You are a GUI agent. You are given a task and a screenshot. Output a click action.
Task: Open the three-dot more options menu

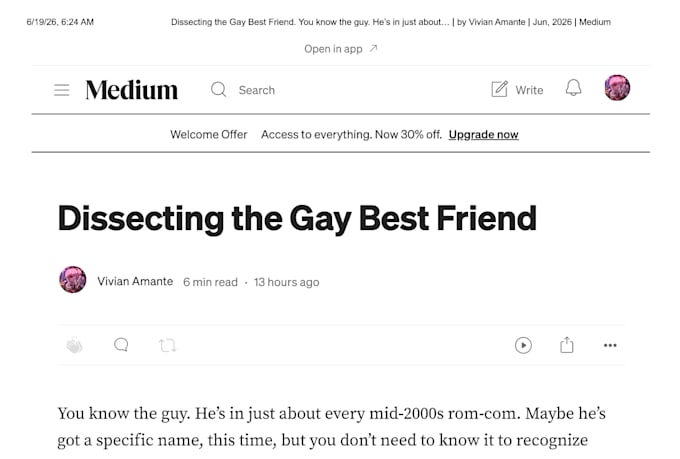click(x=610, y=345)
